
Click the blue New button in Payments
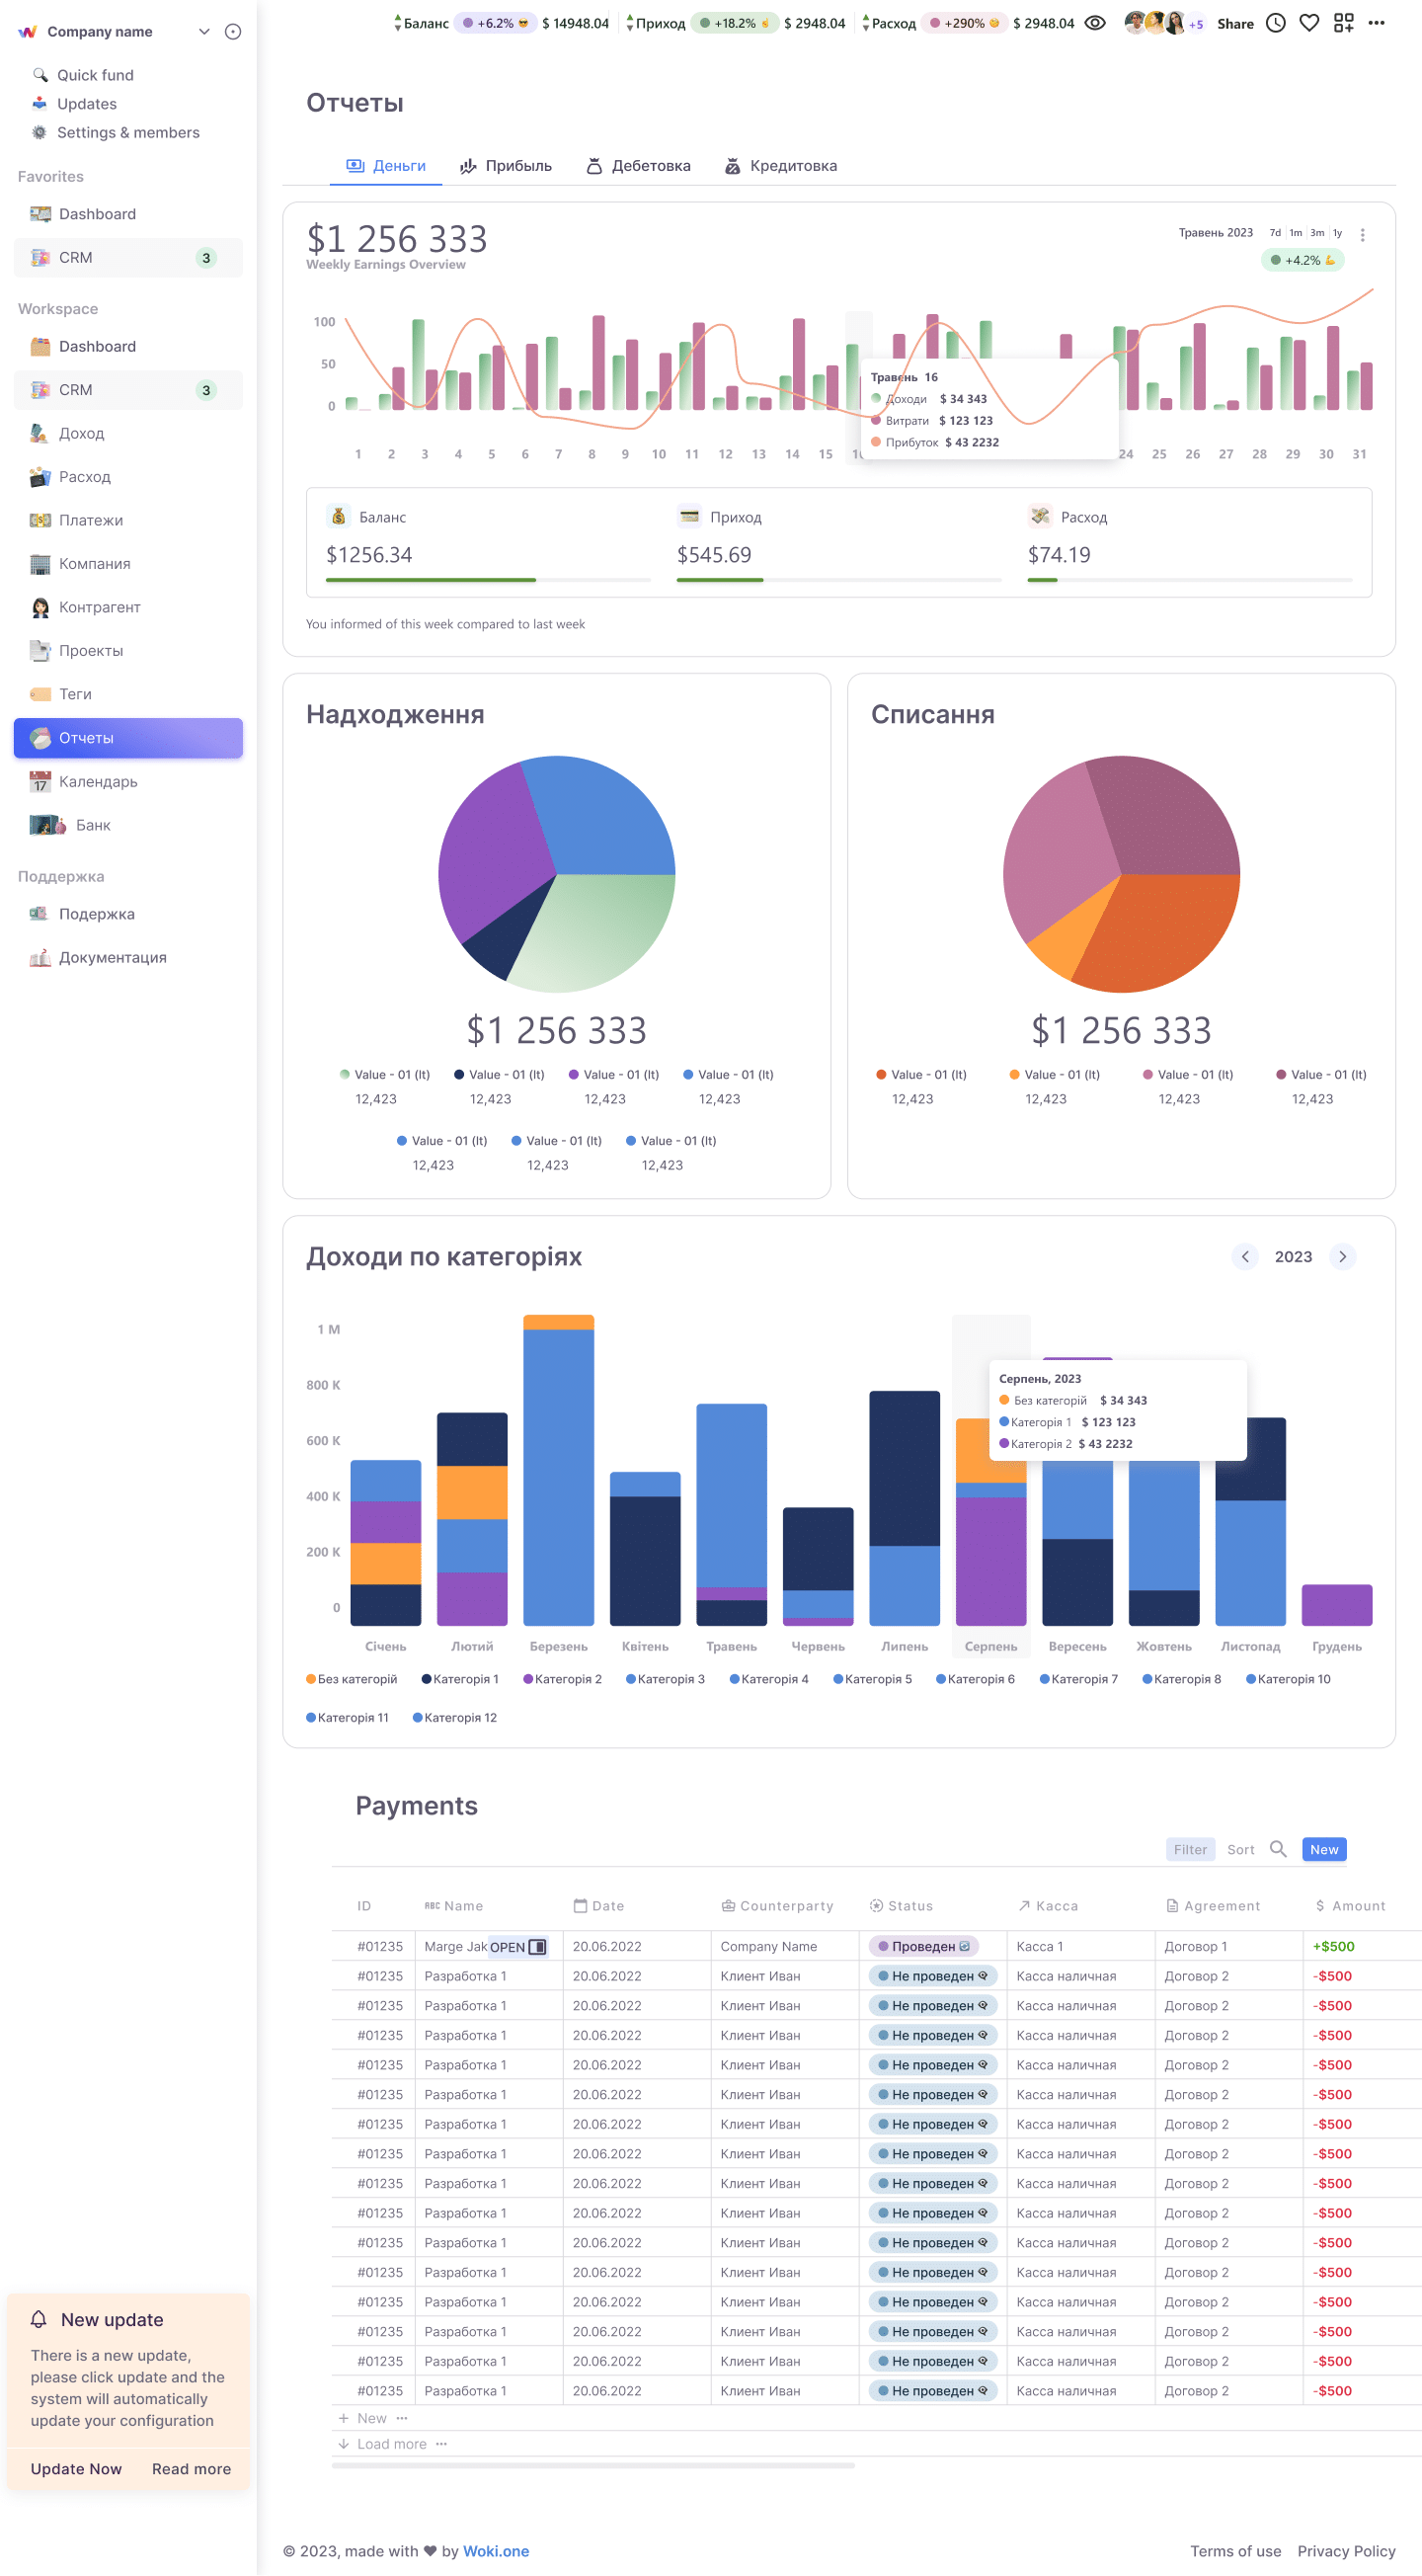[x=1324, y=1849]
